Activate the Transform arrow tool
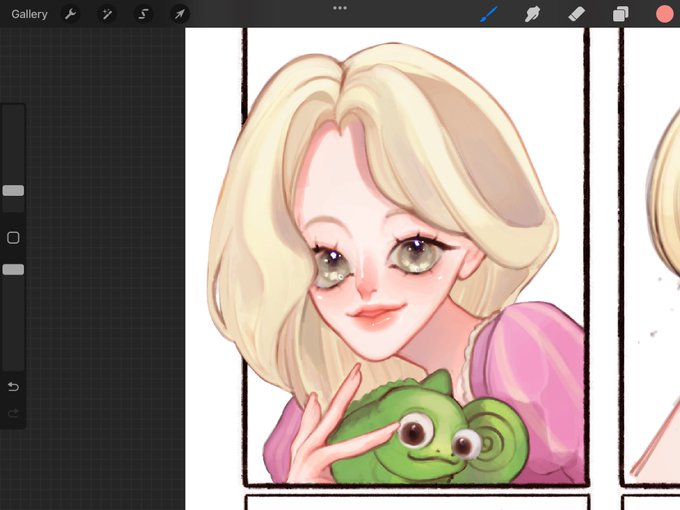680x510 pixels. coord(180,14)
